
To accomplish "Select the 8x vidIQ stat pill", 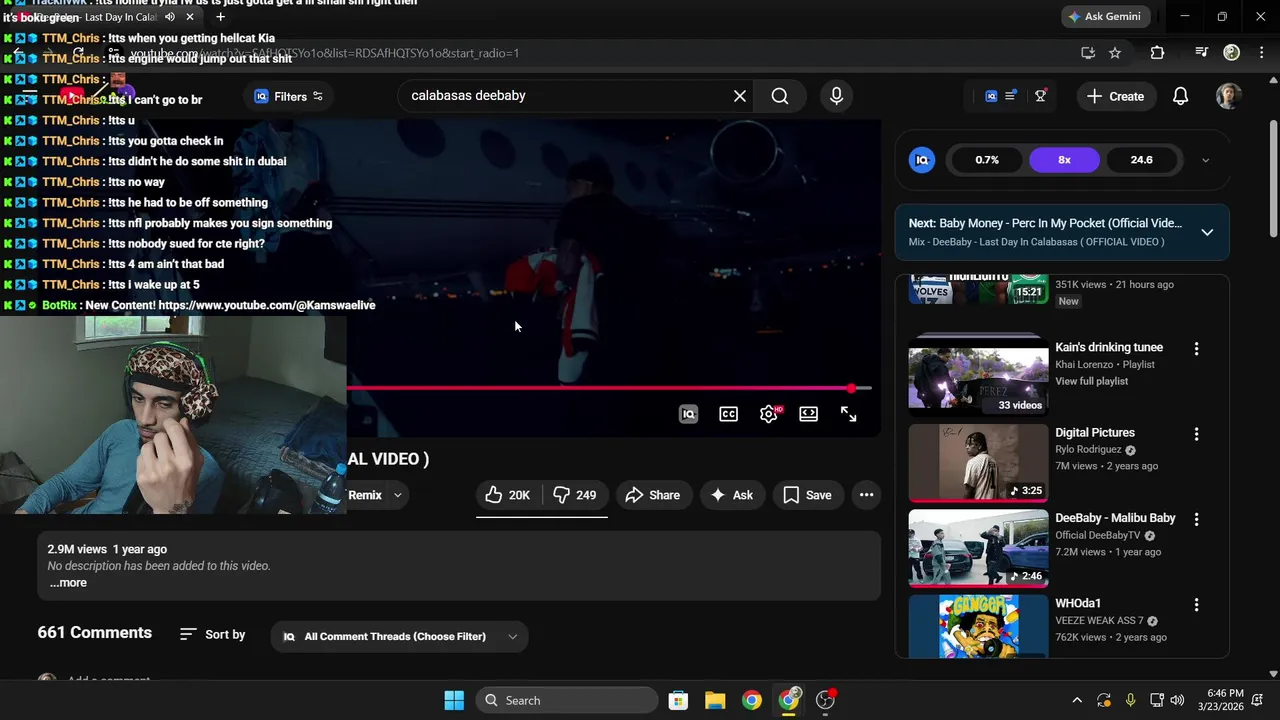I will click(1064, 160).
